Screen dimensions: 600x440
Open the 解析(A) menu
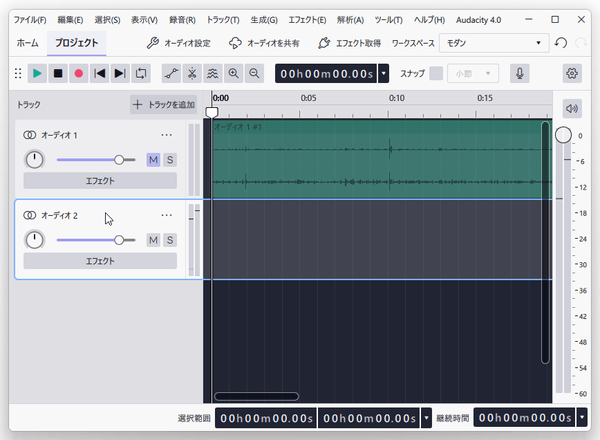(350, 20)
